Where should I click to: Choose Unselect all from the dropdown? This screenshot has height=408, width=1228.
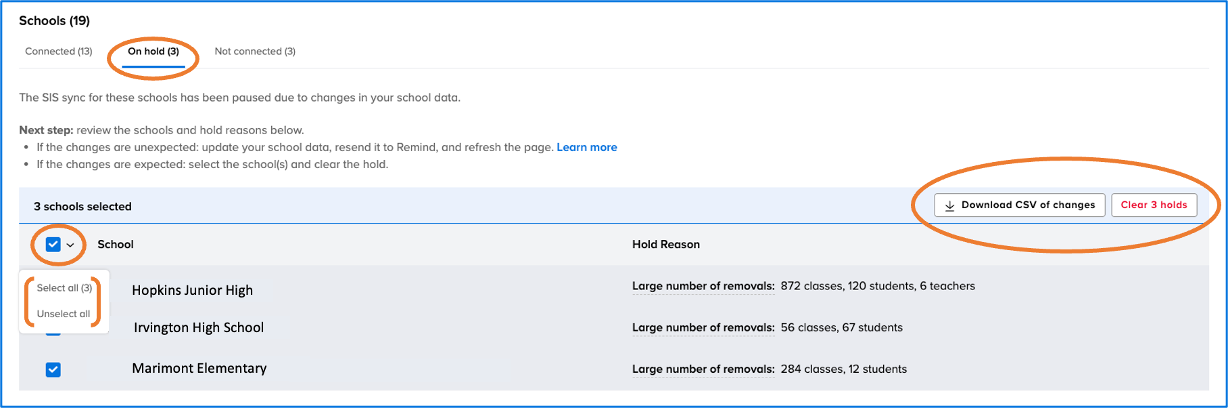tap(63, 314)
